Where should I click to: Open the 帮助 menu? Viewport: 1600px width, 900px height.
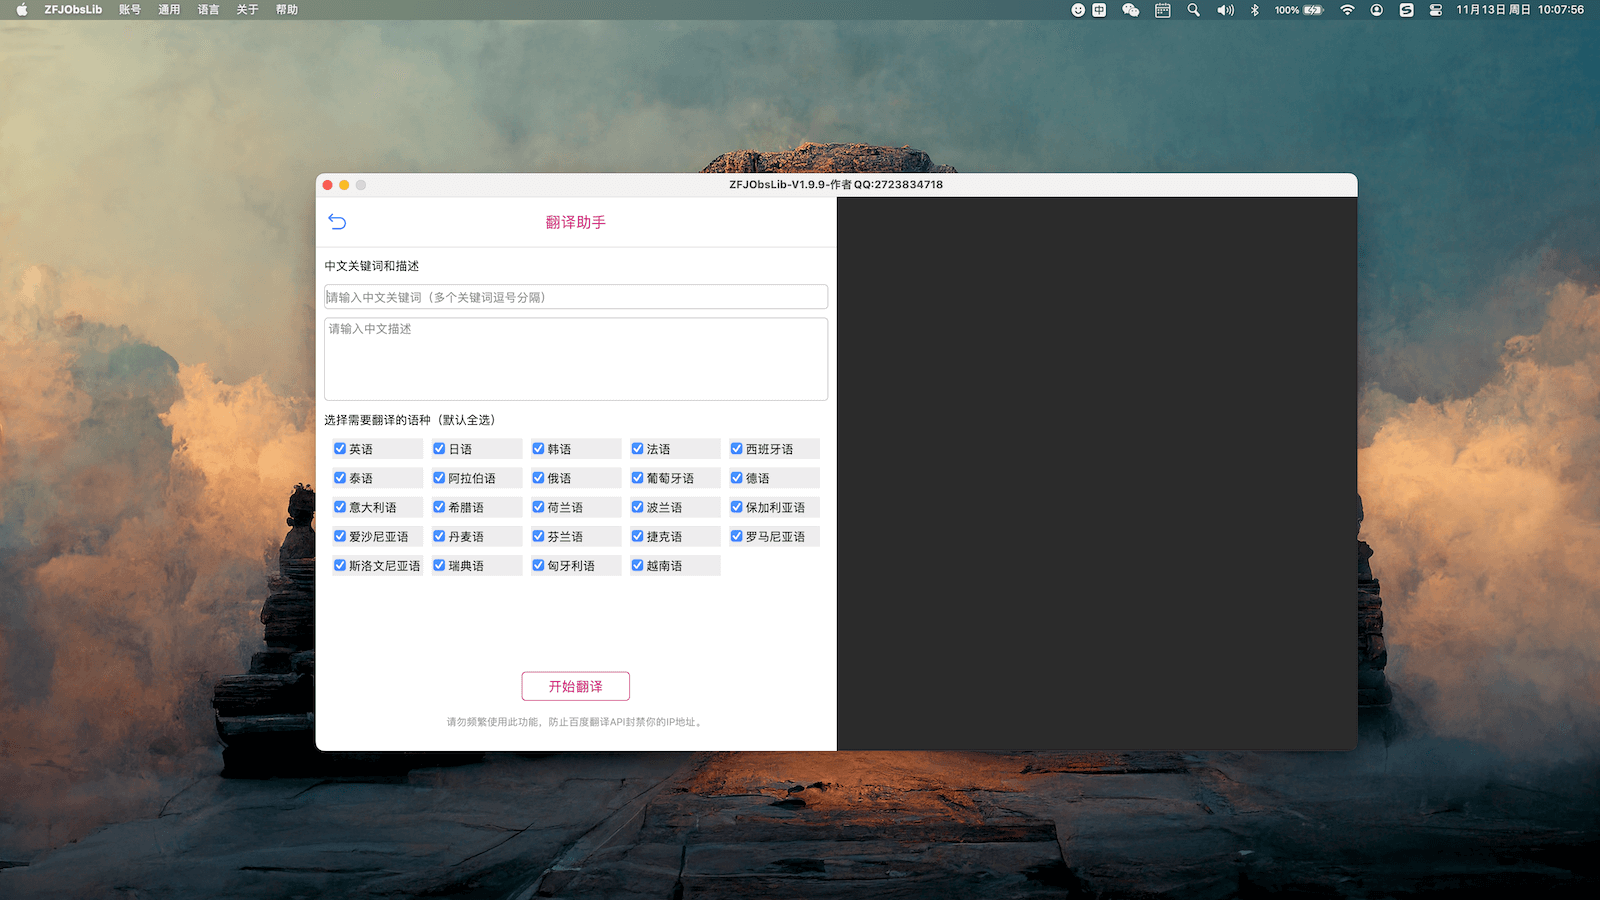(287, 10)
